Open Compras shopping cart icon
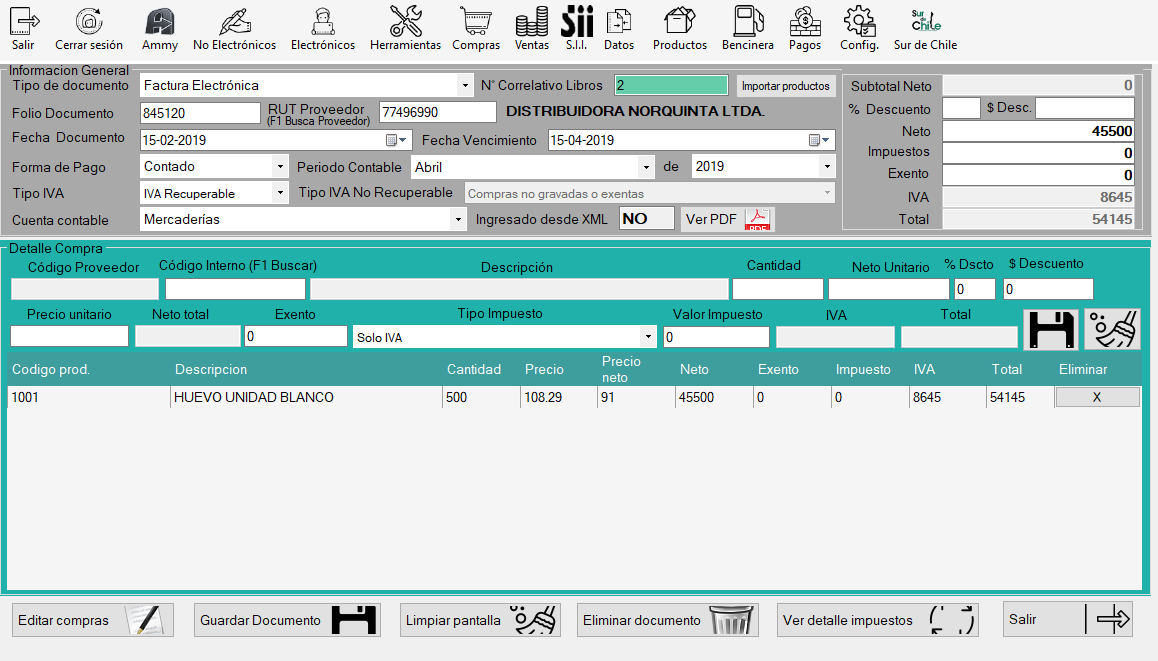Viewport: 1158px width, 661px height. click(476, 28)
